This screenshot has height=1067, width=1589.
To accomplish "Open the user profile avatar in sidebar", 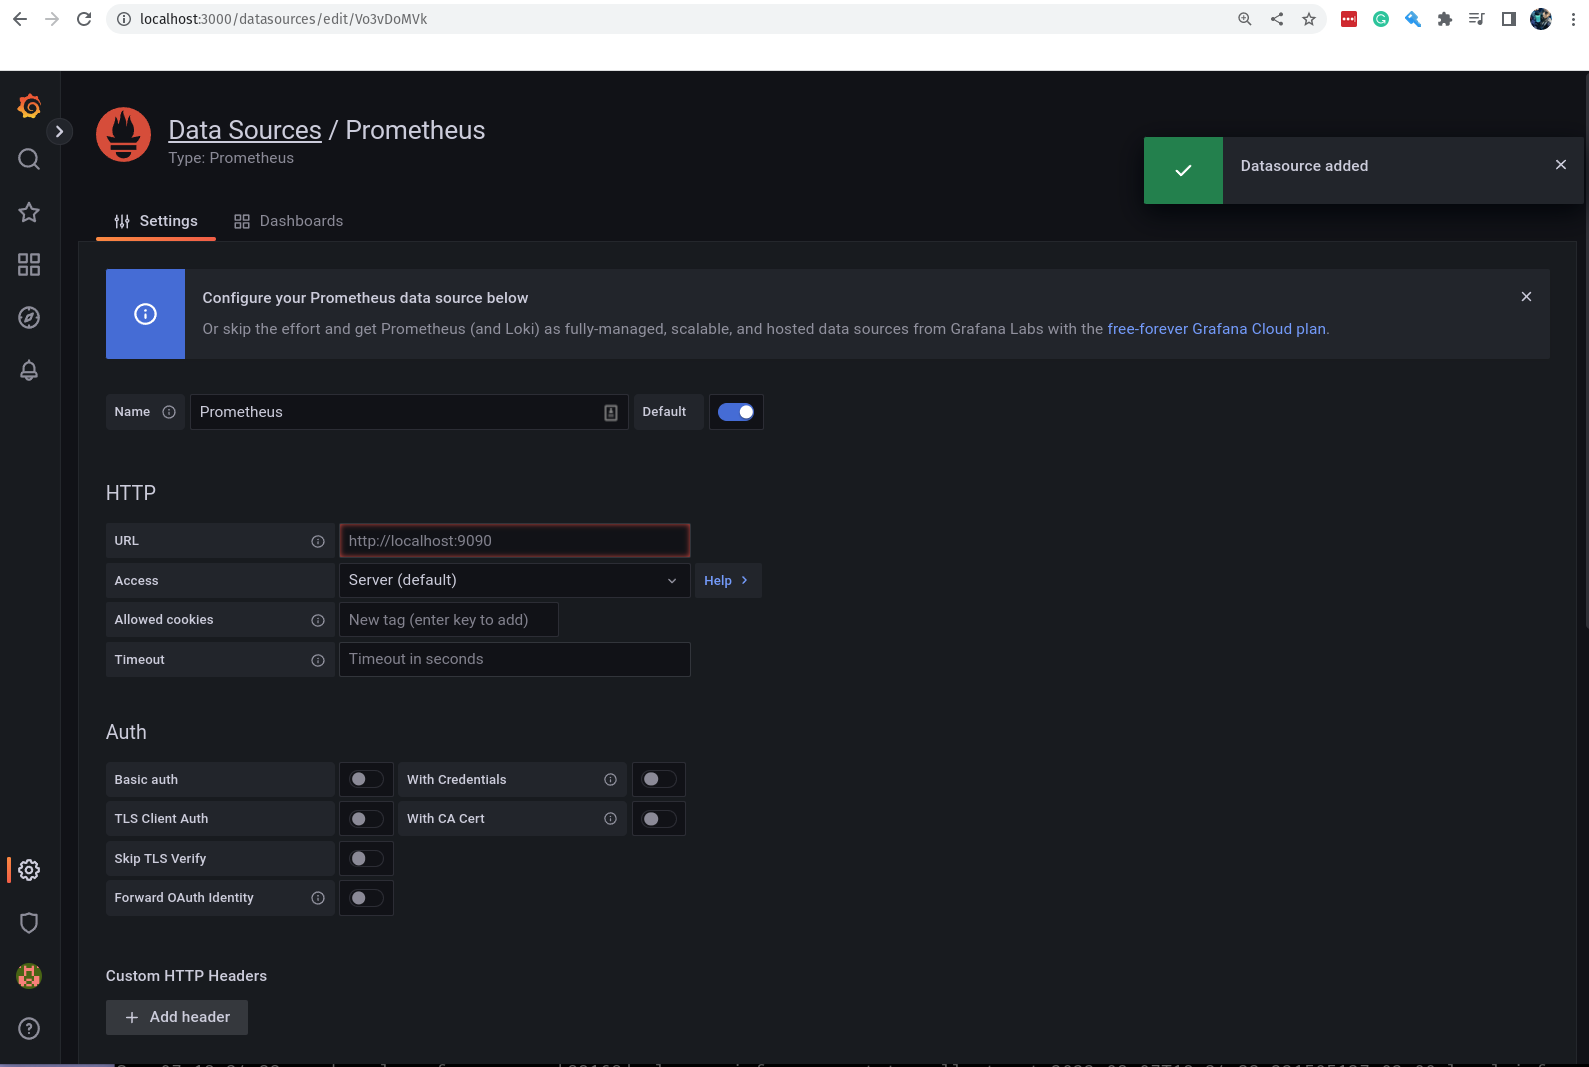I will click(29, 976).
